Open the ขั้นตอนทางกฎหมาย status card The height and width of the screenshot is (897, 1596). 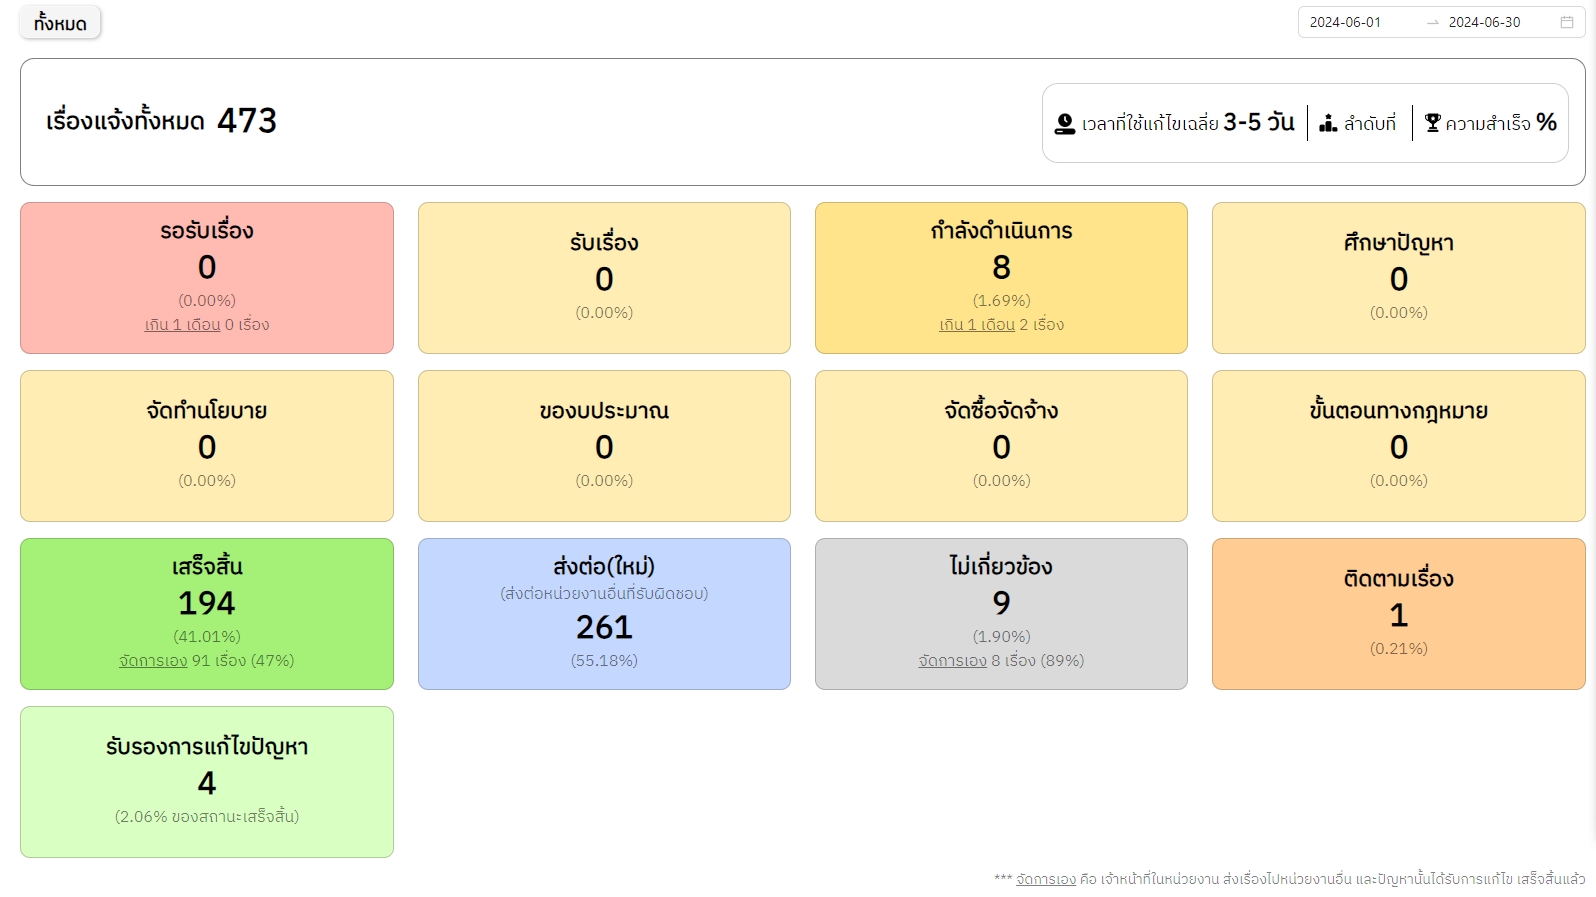tap(1398, 445)
